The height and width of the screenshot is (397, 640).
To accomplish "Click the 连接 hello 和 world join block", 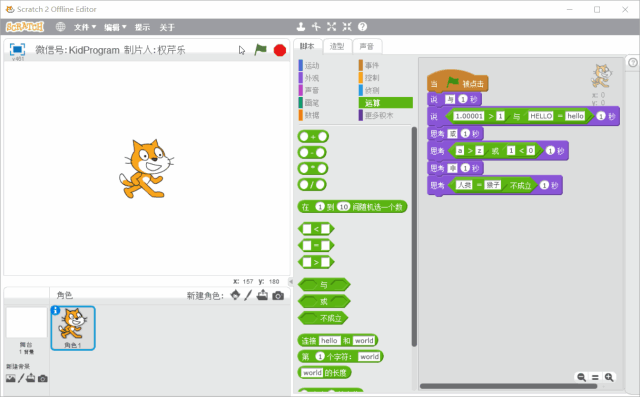I will click(x=338, y=340).
